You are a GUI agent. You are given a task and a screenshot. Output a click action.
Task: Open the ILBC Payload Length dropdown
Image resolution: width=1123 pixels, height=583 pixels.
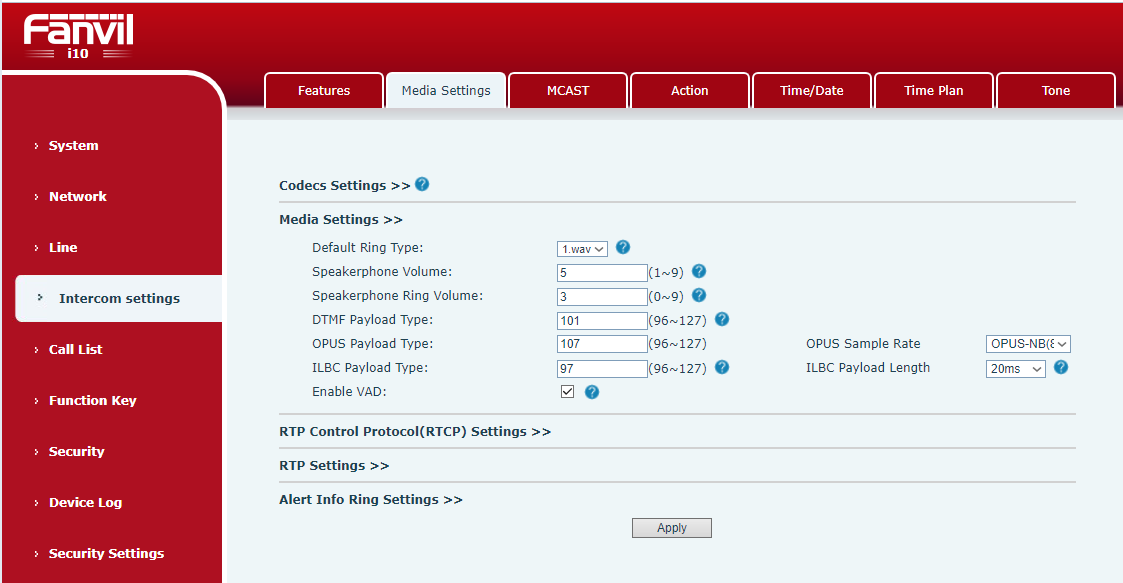click(1015, 368)
